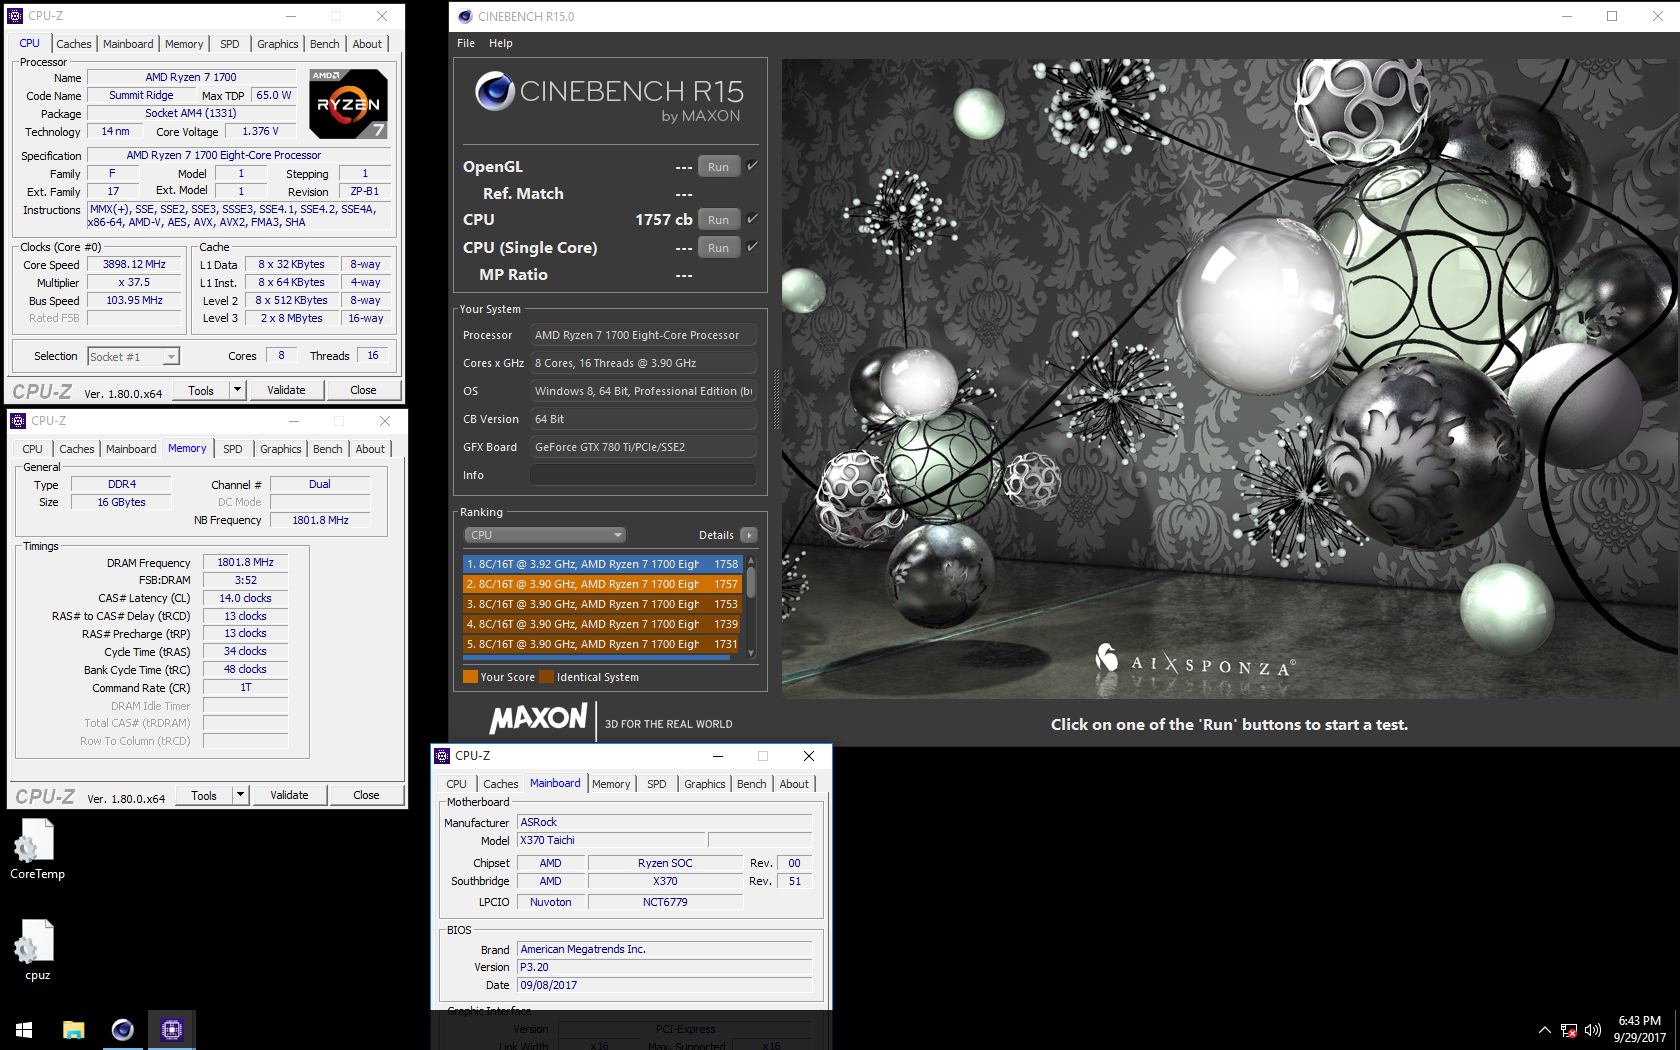Click the Core Voltage value 1.376 V
Viewport: 1680px width, 1050px height.
click(x=260, y=131)
